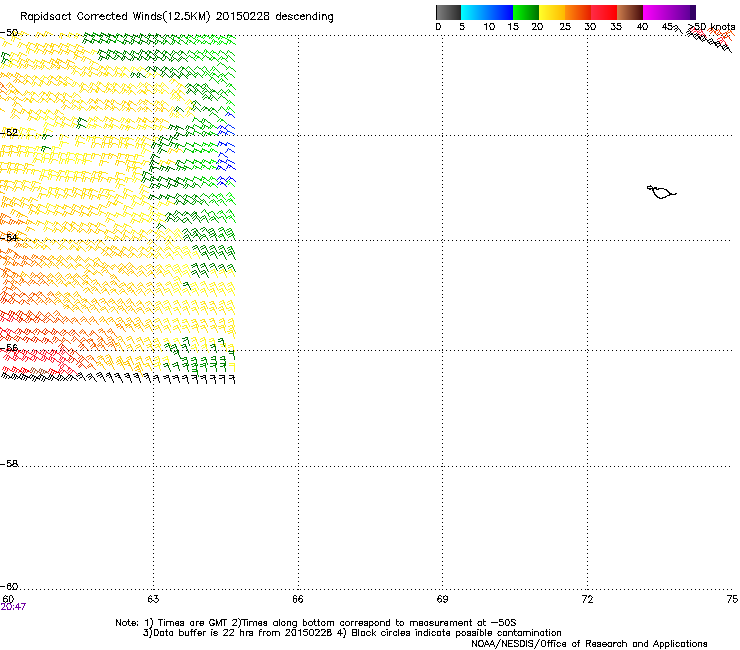Click the cyan-blue 5-15 knots color segment
The height and width of the screenshot is (650, 740).
tap(487, 12)
